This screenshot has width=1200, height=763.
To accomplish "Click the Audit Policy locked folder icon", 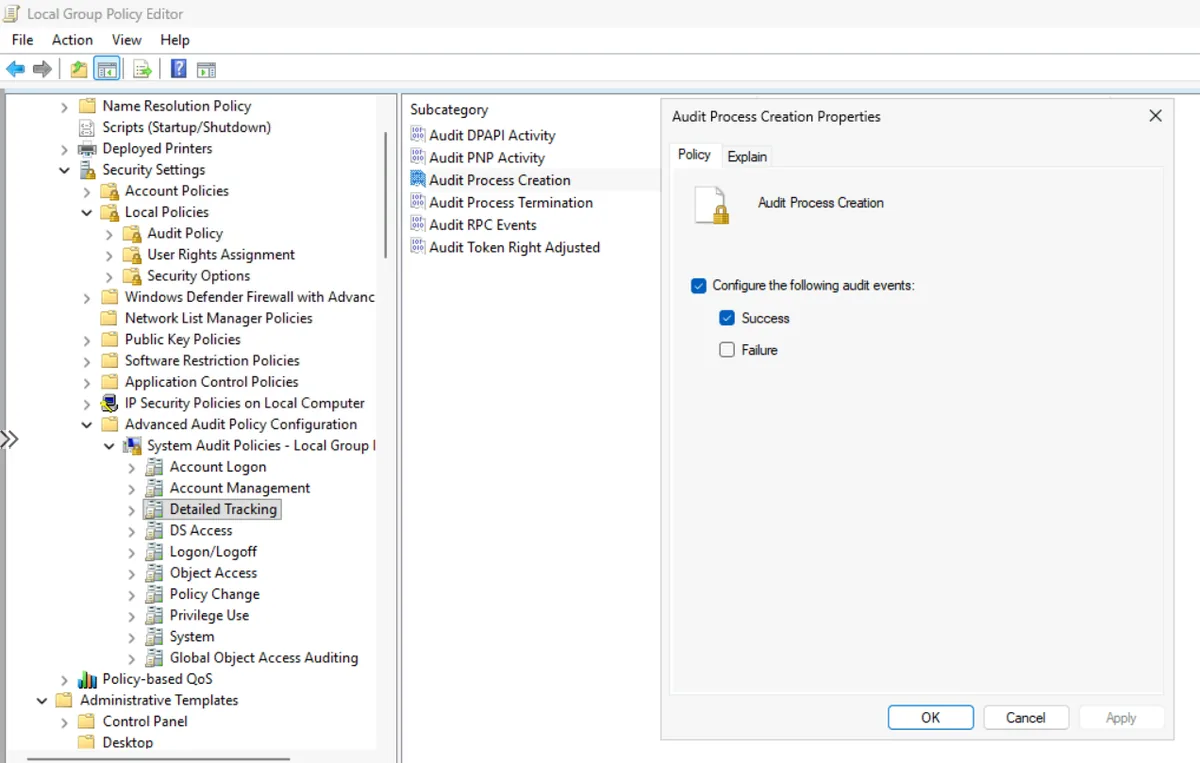I will click(x=132, y=233).
